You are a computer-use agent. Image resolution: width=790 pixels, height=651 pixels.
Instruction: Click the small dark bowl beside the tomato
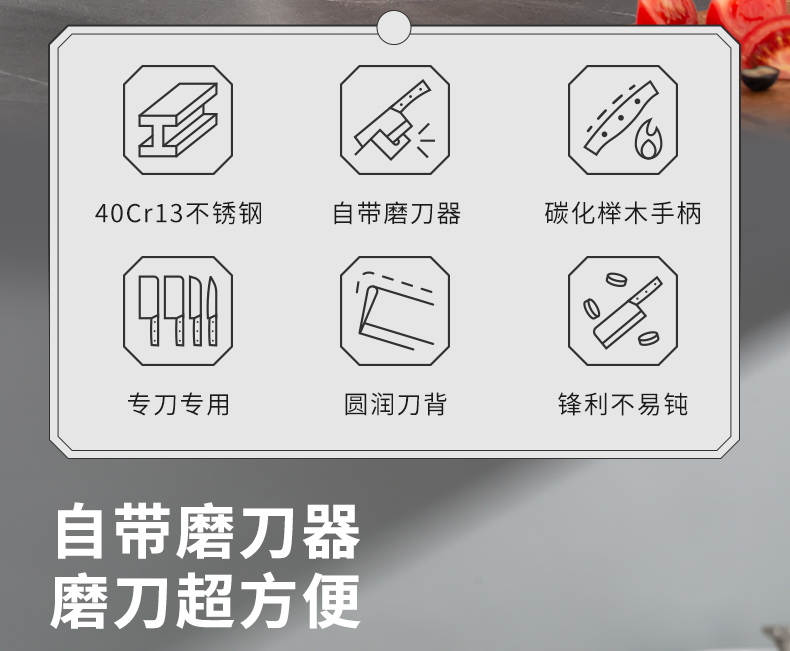pos(760,78)
